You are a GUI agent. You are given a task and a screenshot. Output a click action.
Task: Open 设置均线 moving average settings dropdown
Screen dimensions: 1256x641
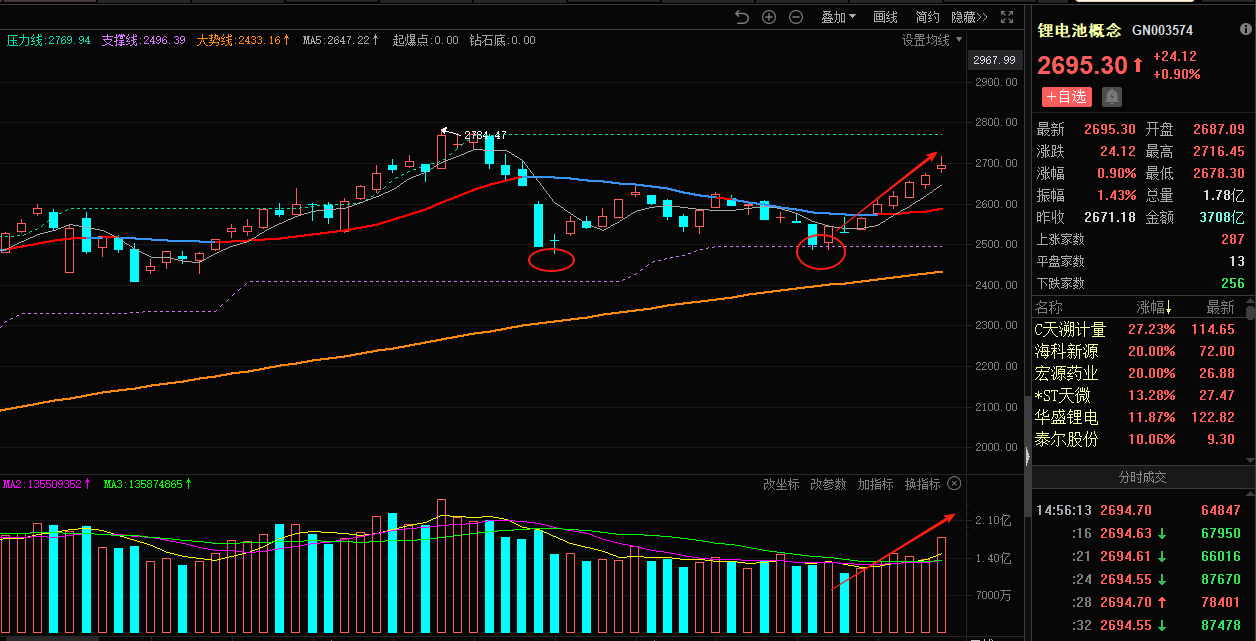tap(932, 40)
